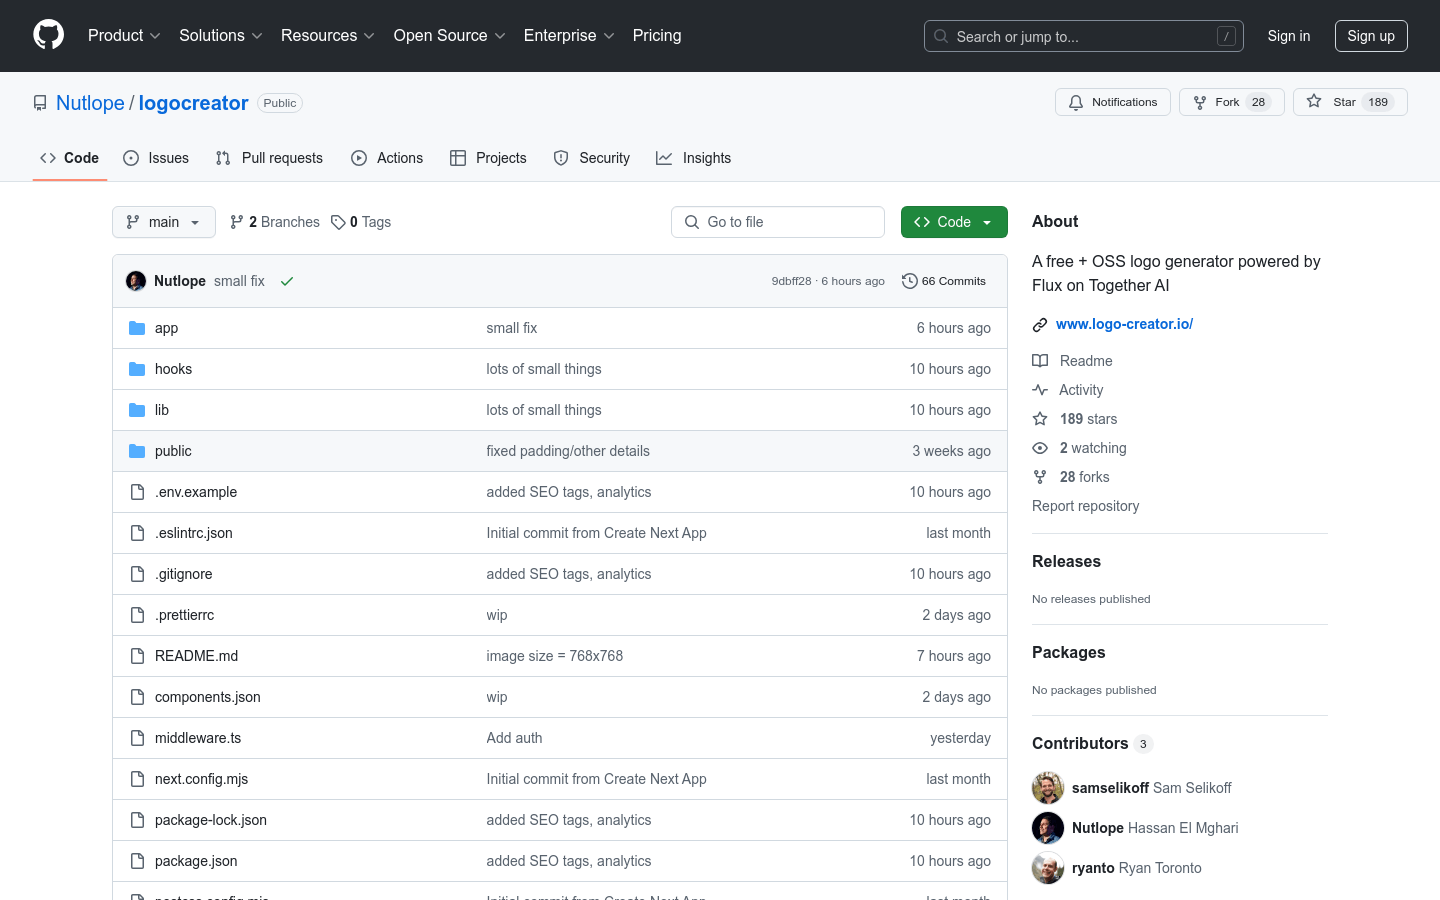Open samselikoff's avatar
This screenshot has height=900, width=1440.
[x=1048, y=788]
